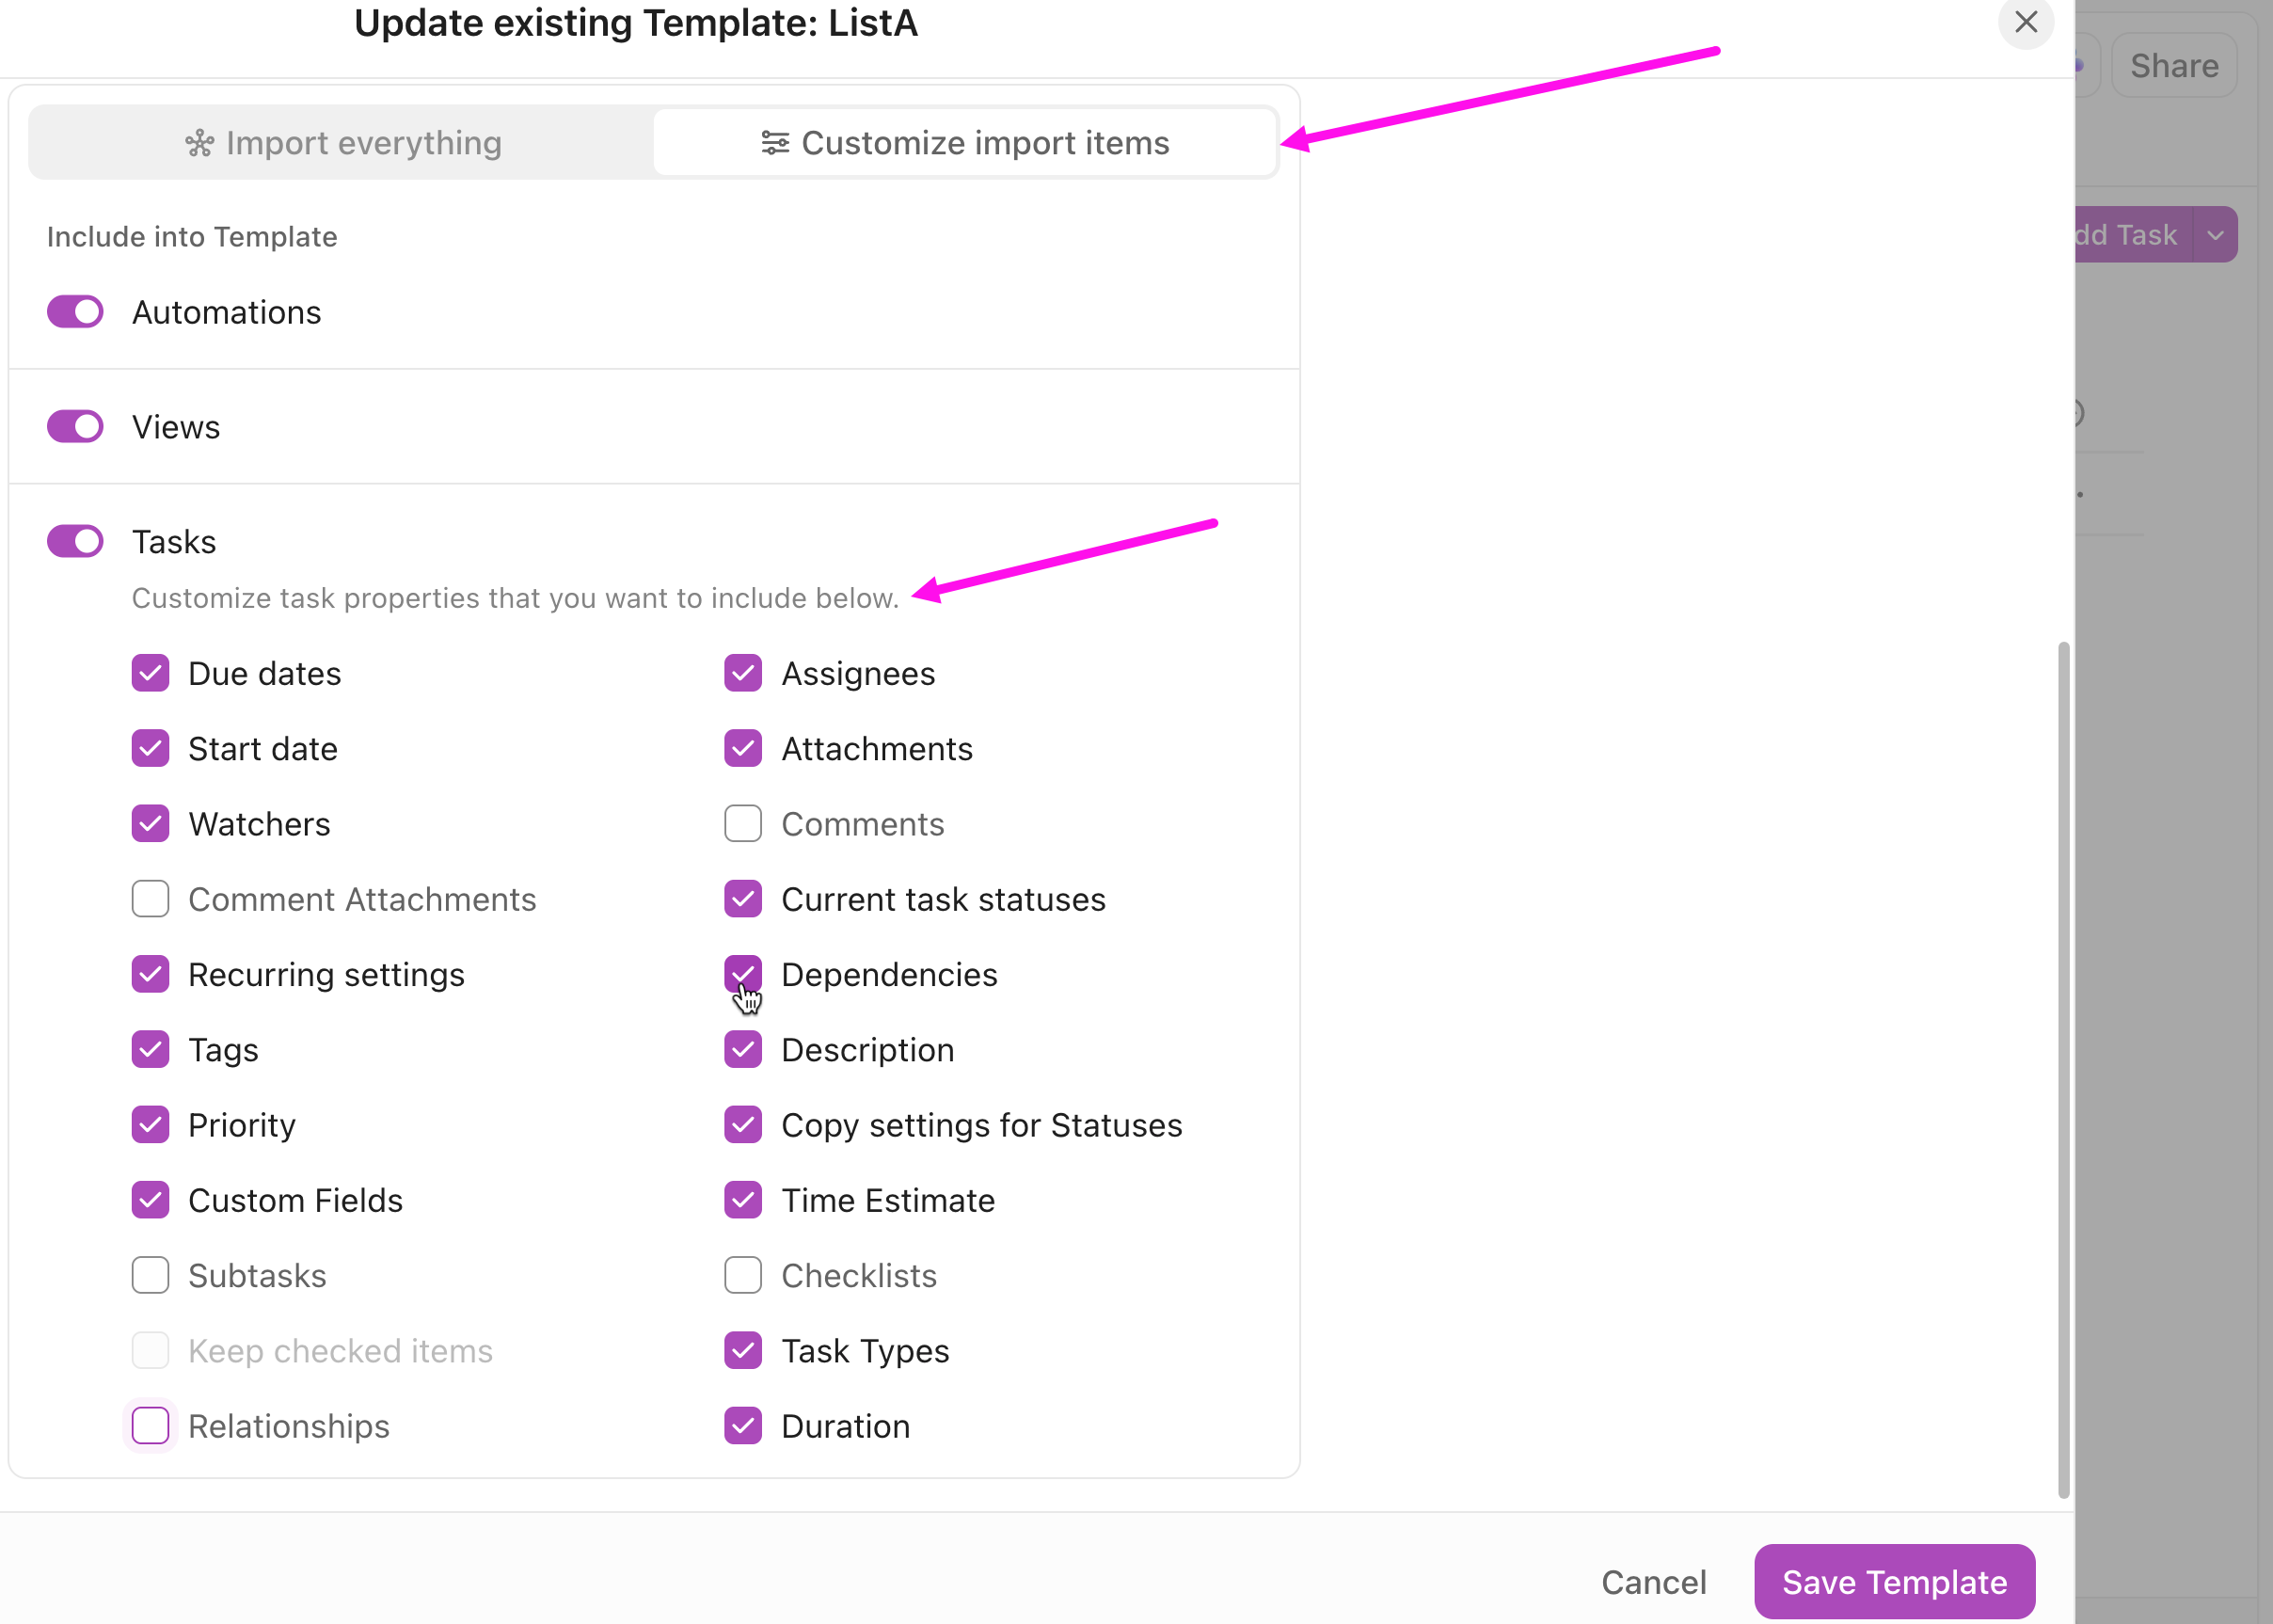Viewport: 2273px width, 1624px height.
Task: Turn off the Views toggle
Action: click(x=74, y=426)
